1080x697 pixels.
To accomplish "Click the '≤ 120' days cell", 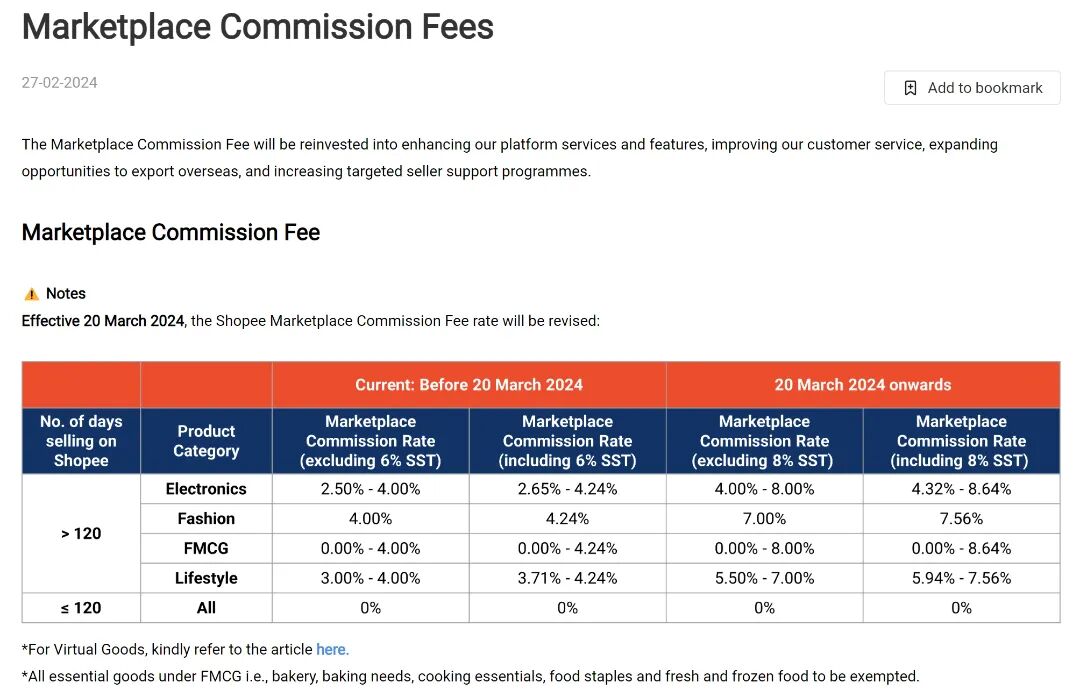I will point(81,608).
